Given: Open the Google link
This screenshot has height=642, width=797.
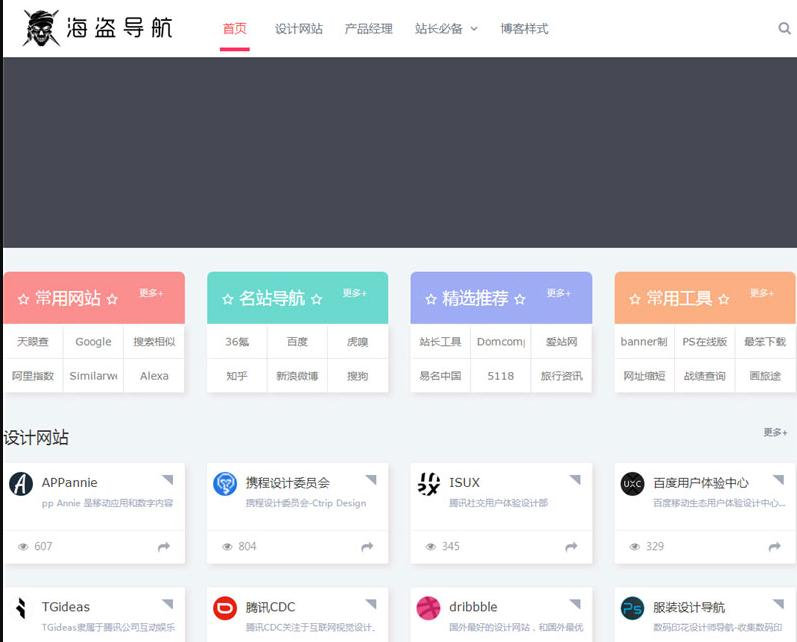Looking at the screenshot, I should (x=93, y=342).
